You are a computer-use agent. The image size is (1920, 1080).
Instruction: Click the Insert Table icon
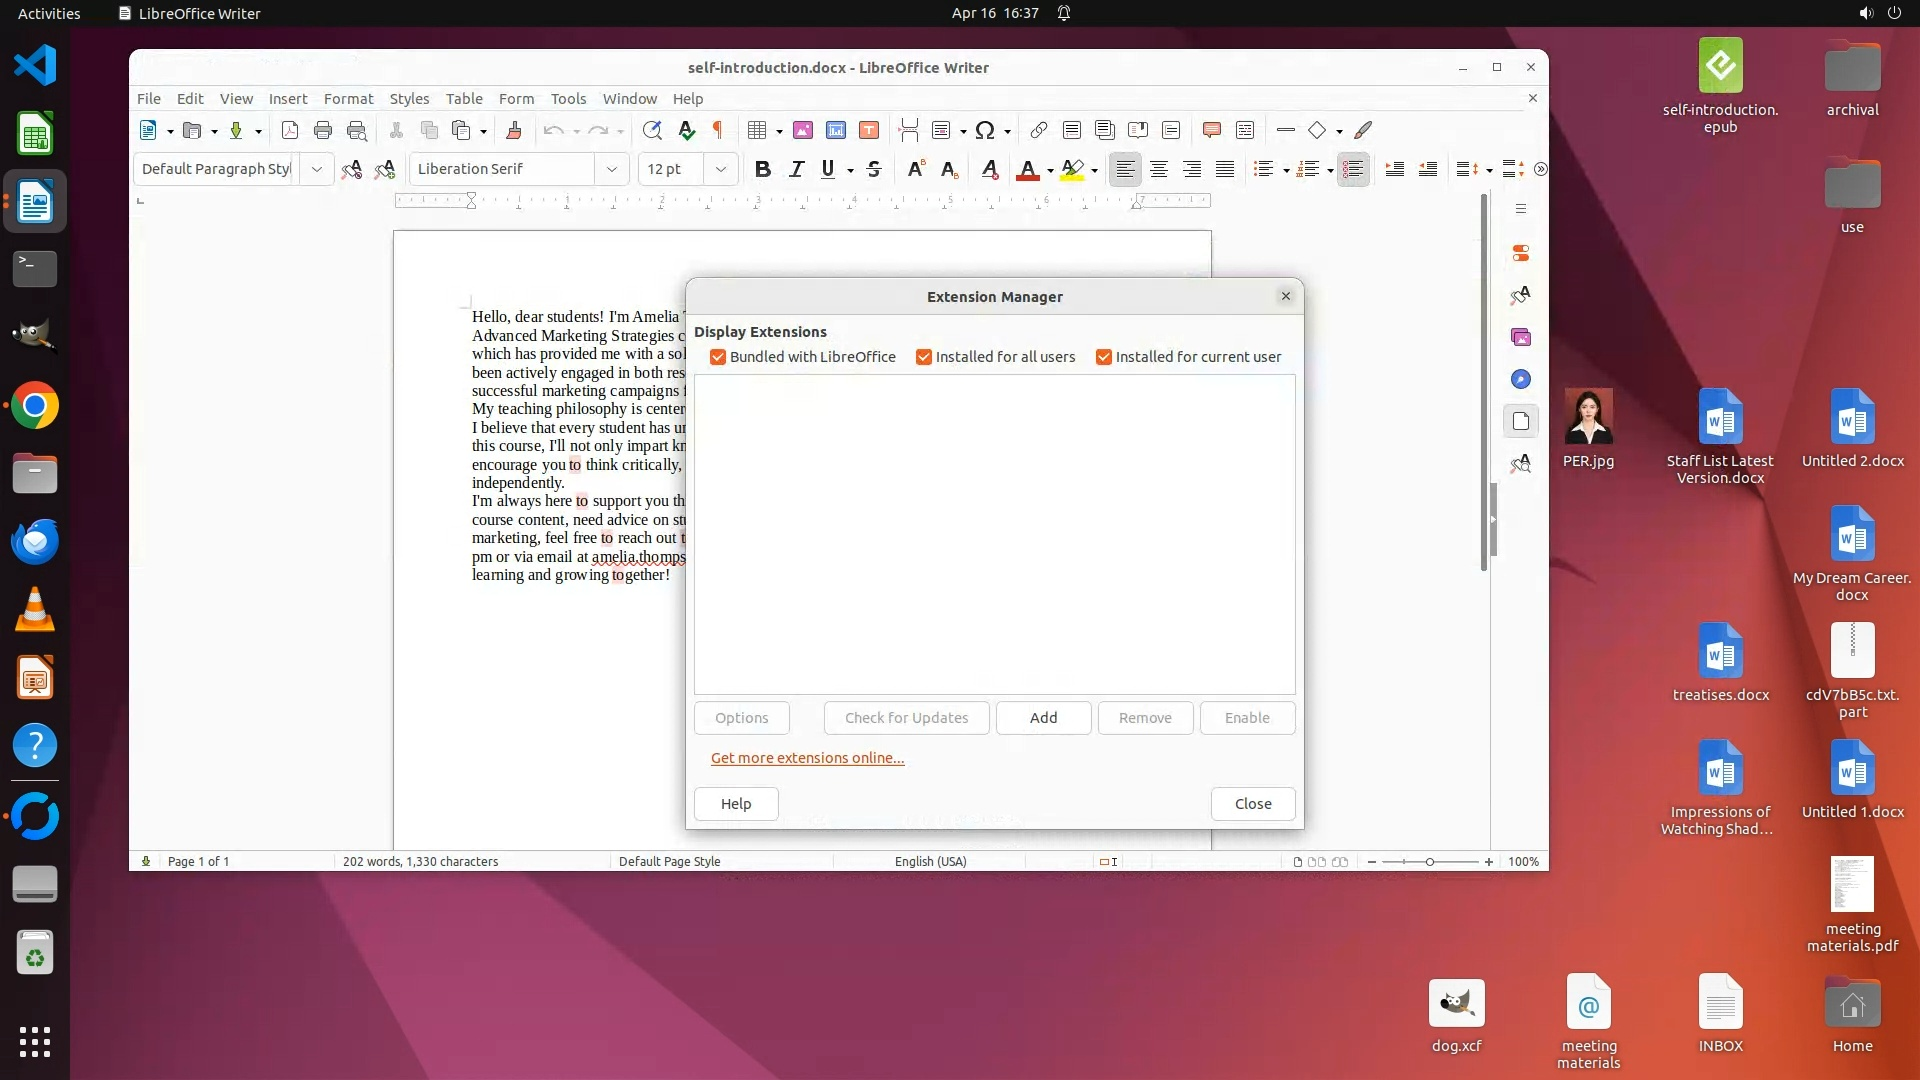(757, 130)
